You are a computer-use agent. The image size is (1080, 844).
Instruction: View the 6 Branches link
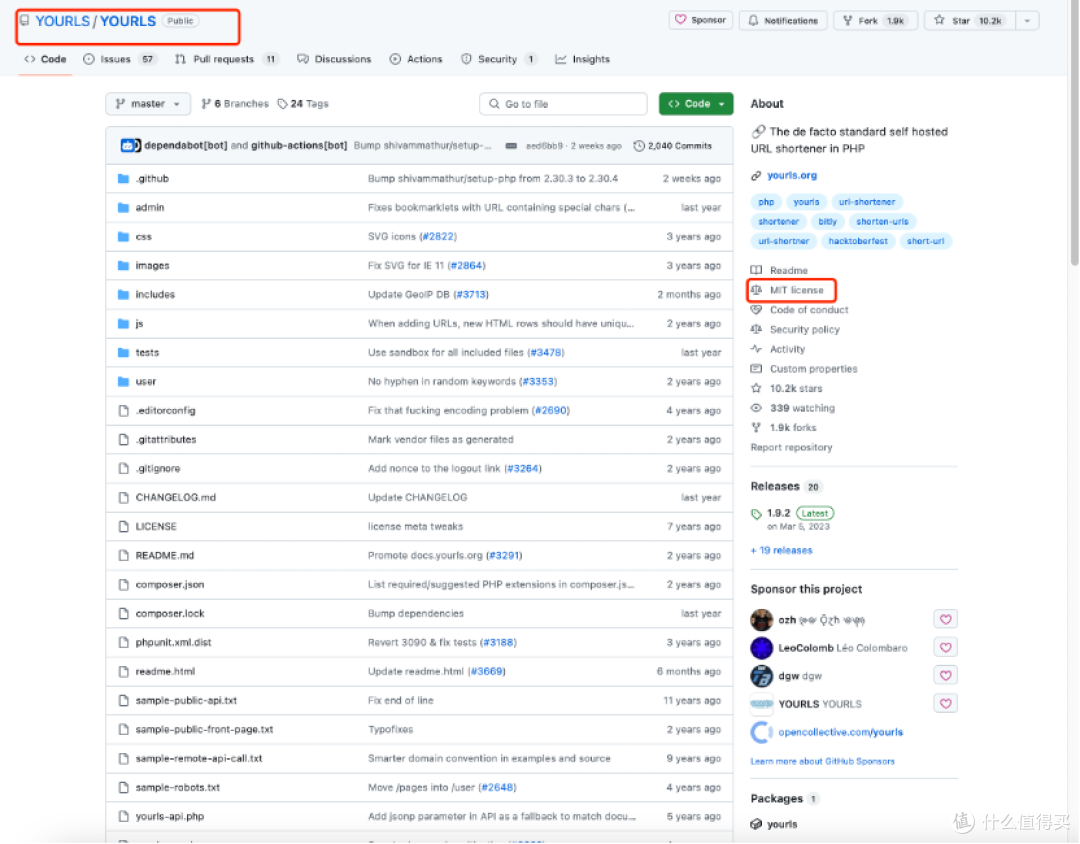(x=235, y=104)
